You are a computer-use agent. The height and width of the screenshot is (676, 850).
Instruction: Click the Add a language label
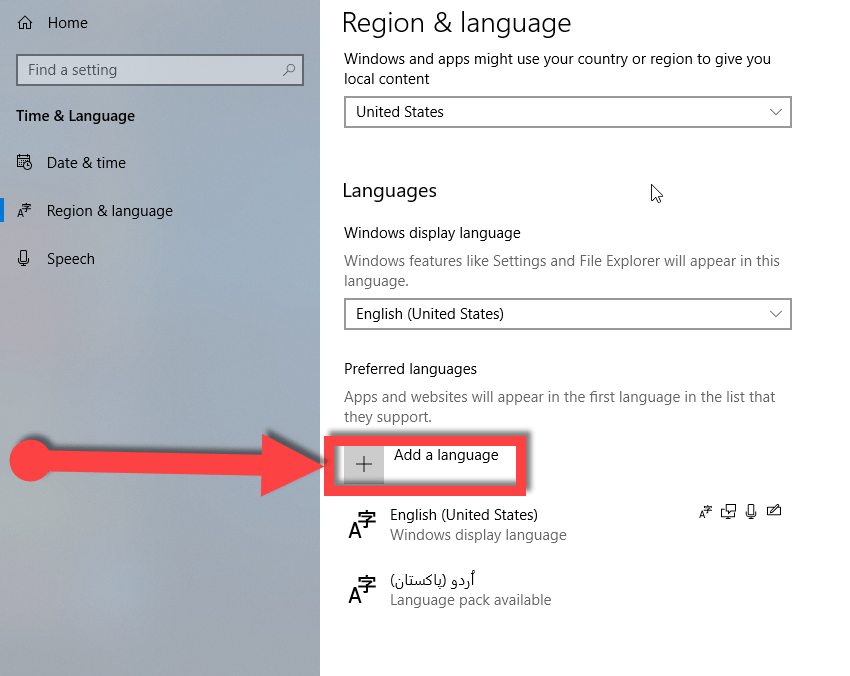pyautogui.click(x=446, y=455)
